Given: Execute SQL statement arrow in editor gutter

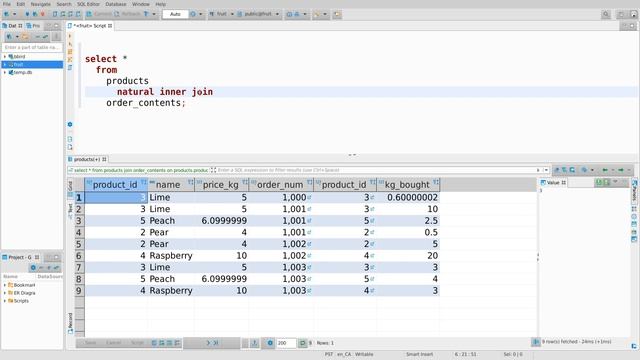Looking at the screenshot, I should [x=70, y=36].
